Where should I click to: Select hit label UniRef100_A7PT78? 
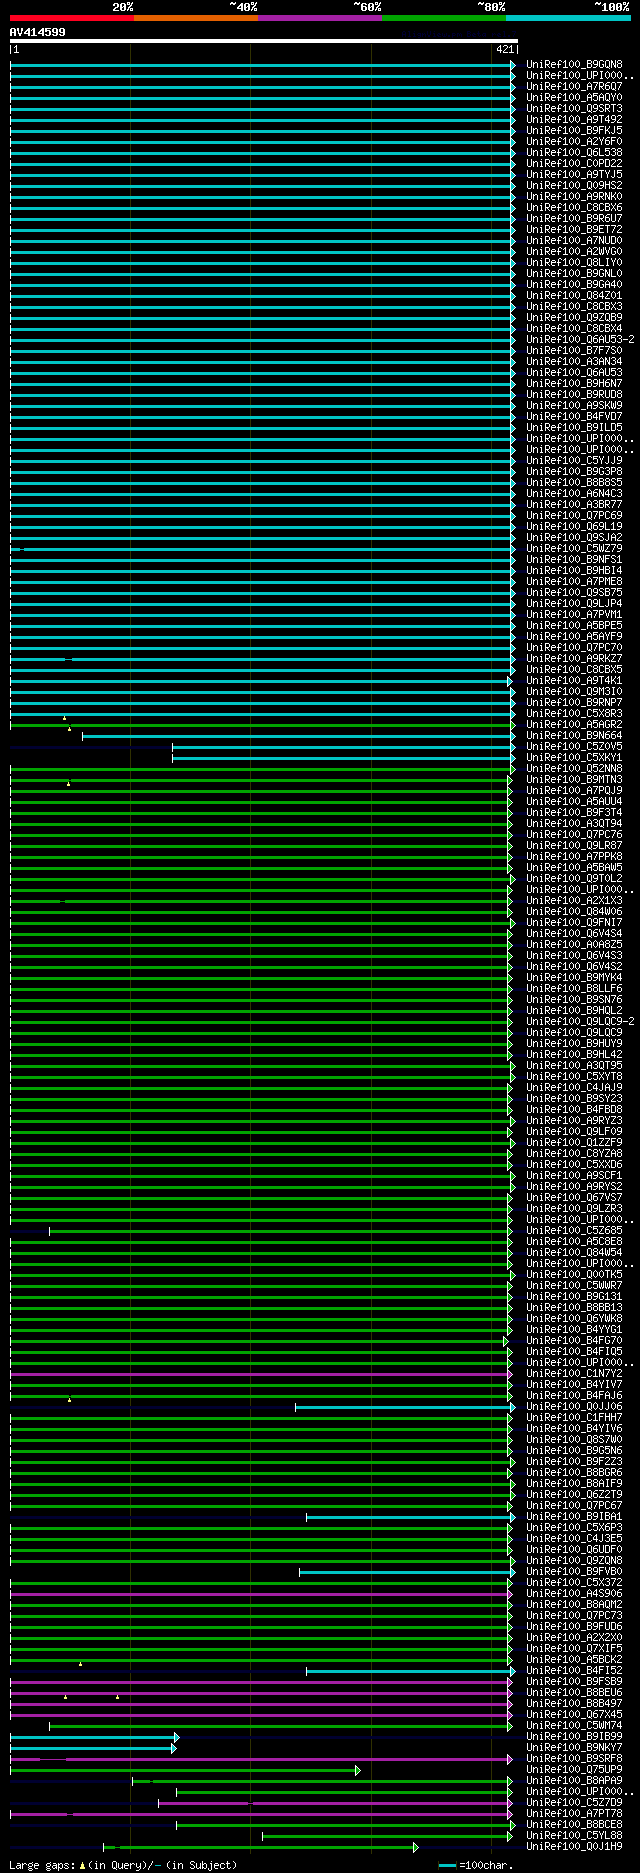click(x=574, y=1814)
